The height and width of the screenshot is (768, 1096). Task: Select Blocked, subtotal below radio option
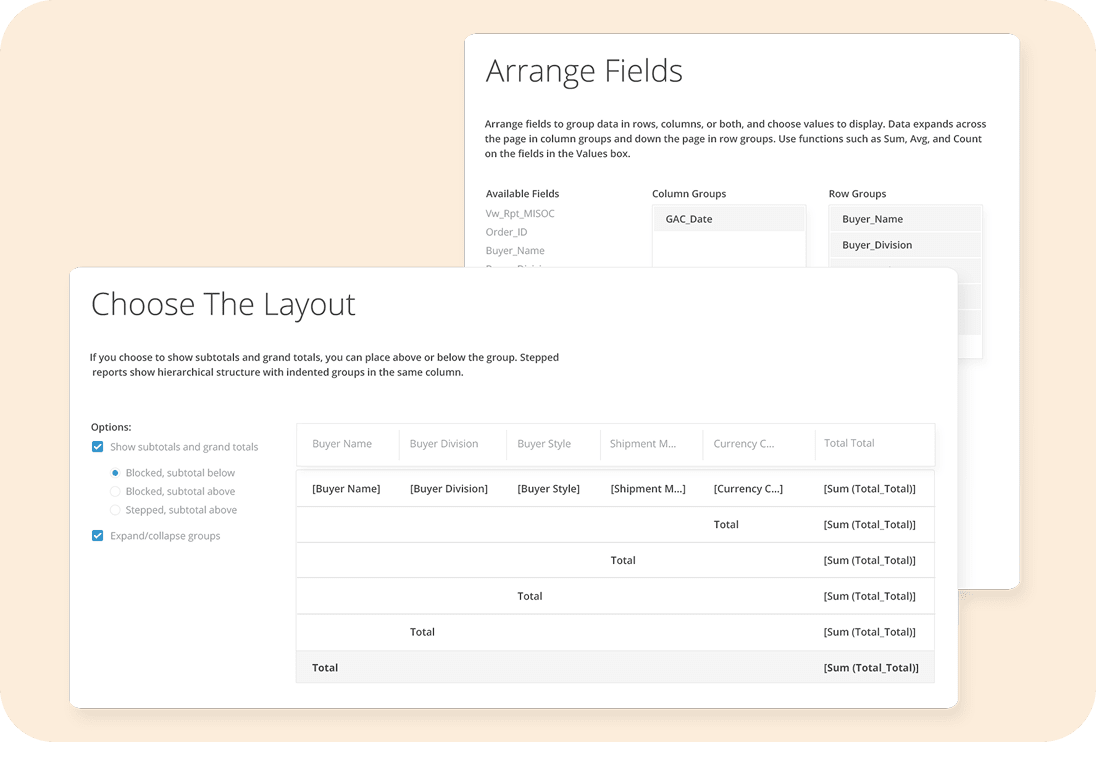[115, 473]
